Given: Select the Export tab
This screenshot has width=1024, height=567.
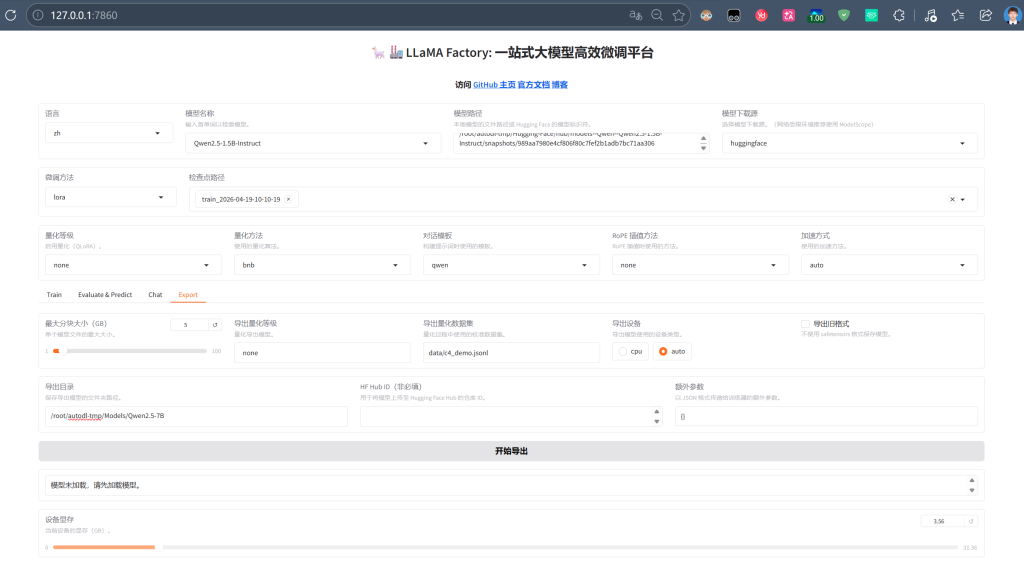Looking at the screenshot, I should click(188, 295).
